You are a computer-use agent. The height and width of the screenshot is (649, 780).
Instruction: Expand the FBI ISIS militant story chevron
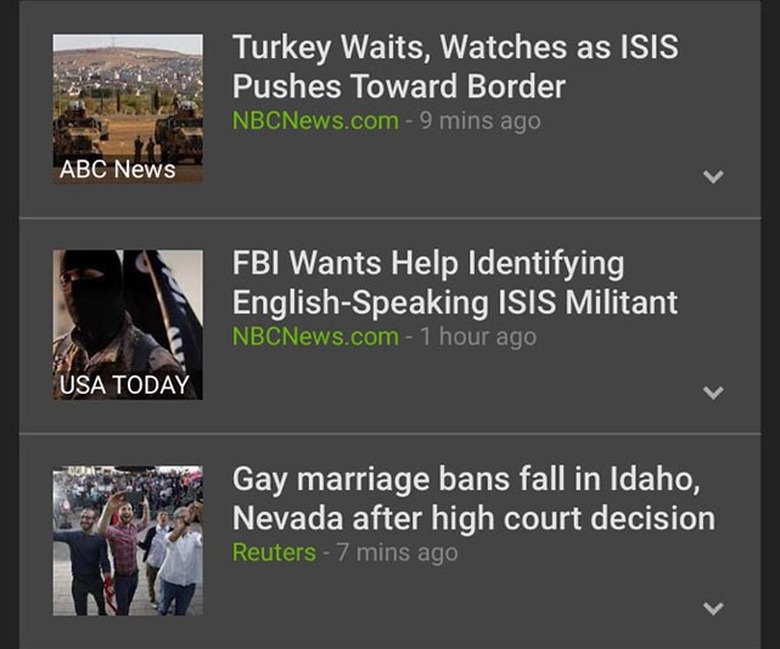(713, 393)
